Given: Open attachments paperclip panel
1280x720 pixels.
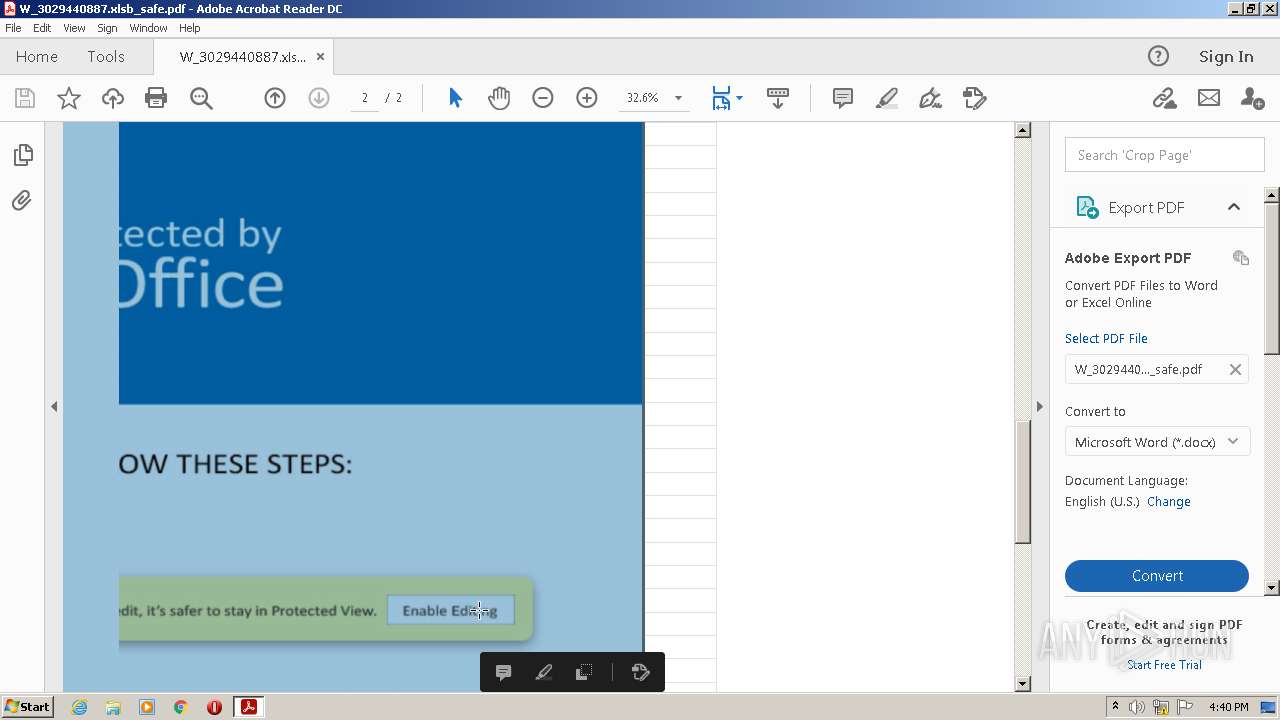Looking at the screenshot, I should (x=22, y=201).
